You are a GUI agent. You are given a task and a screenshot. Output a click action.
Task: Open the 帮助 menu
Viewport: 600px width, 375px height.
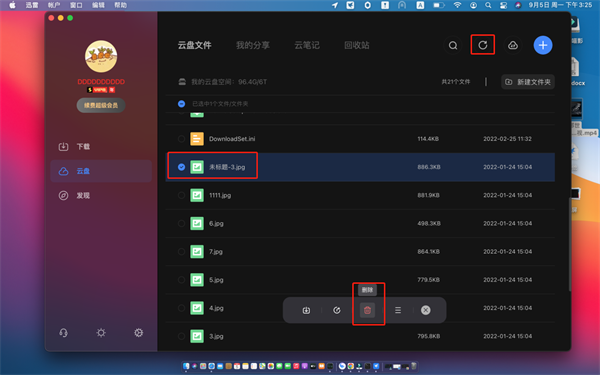[121, 5]
